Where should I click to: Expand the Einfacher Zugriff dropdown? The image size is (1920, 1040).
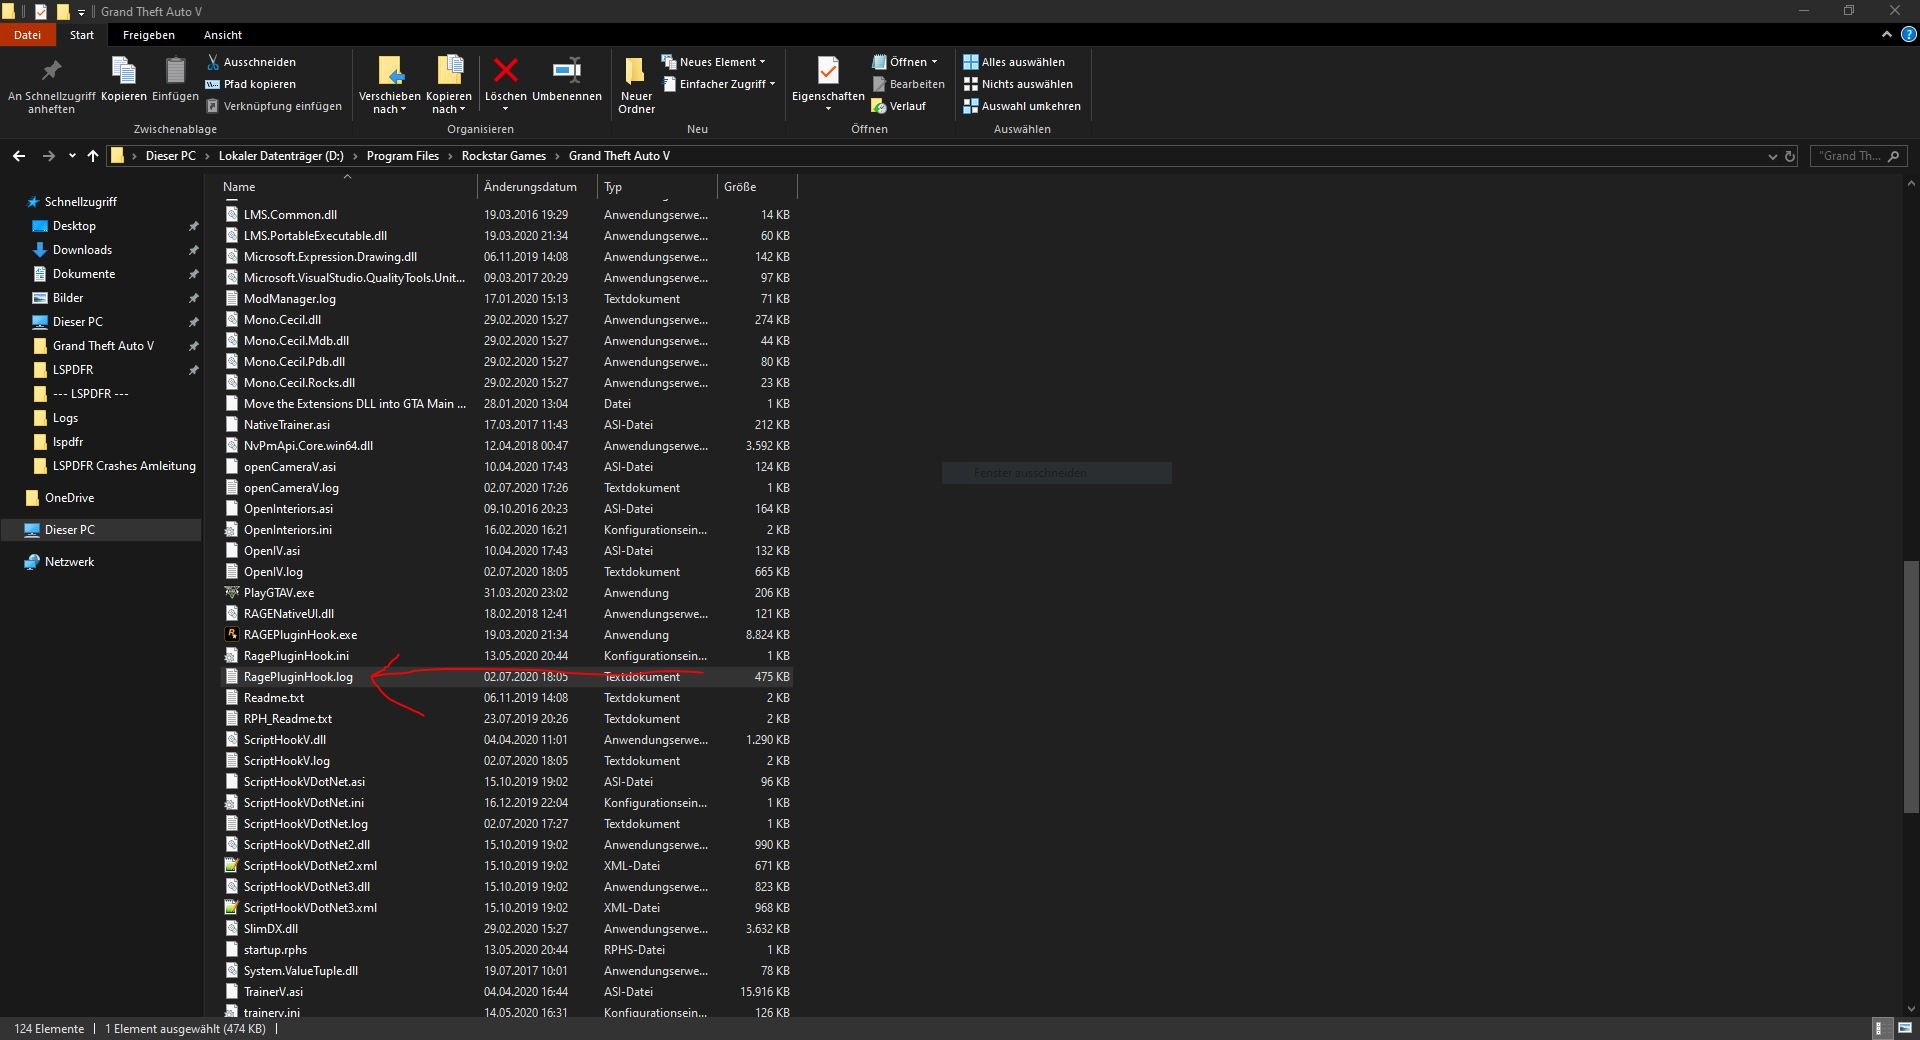click(x=720, y=84)
